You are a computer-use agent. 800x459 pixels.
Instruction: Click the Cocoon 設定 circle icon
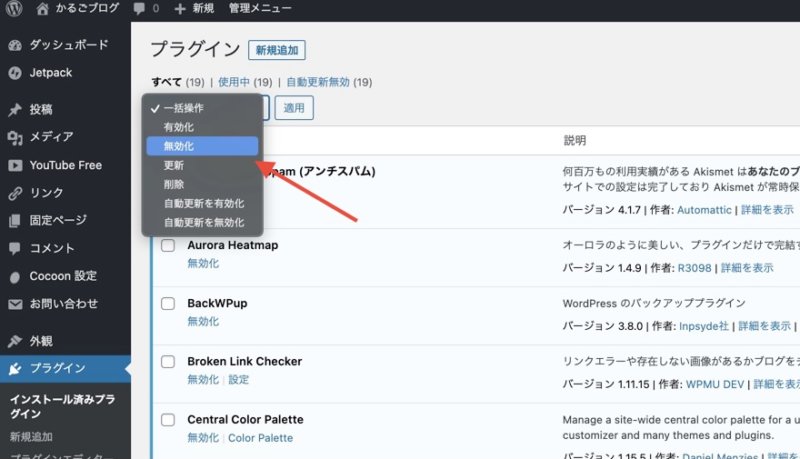pyautogui.click(x=15, y=277)
